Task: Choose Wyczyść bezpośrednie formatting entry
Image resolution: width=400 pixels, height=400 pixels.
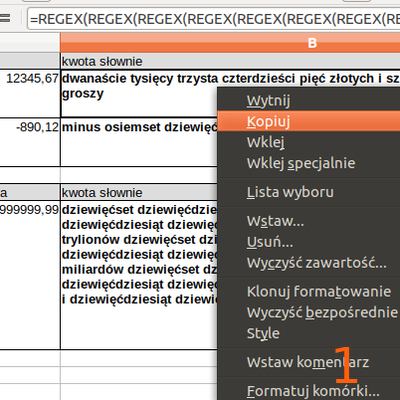Action: [x=309, y=313]
